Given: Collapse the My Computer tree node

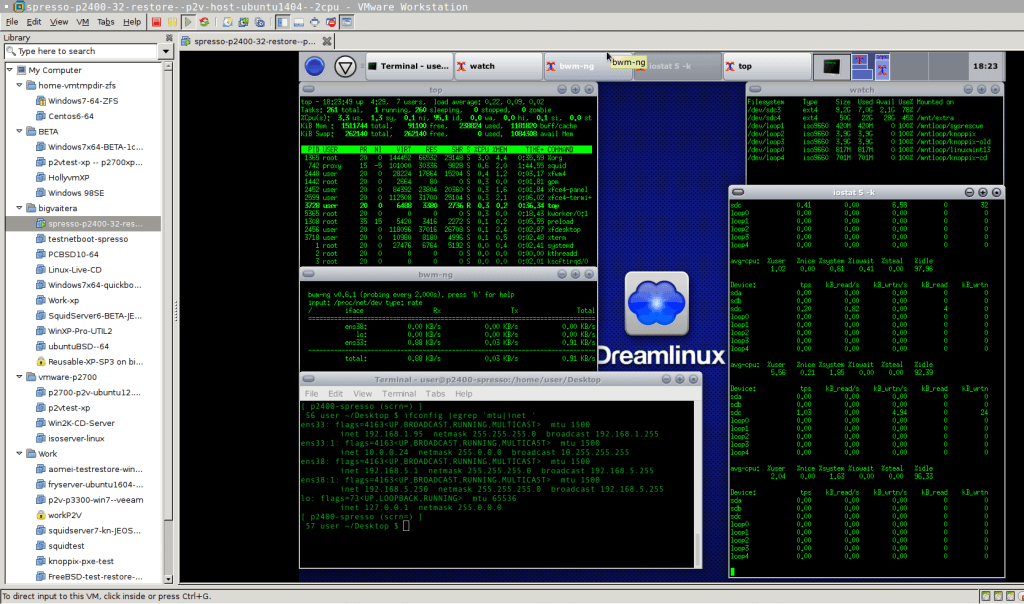Looking at the screenshot, I should [10, 70].
